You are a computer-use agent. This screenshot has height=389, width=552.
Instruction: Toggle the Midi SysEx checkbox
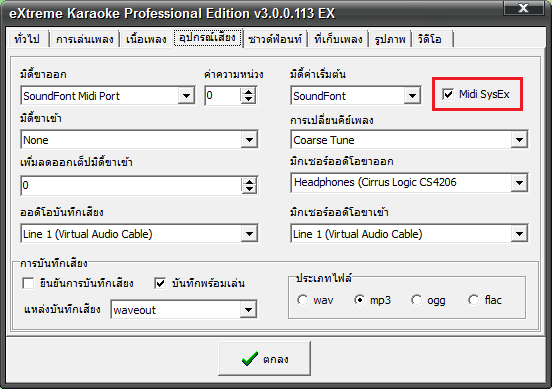click(x=448, y=94)
